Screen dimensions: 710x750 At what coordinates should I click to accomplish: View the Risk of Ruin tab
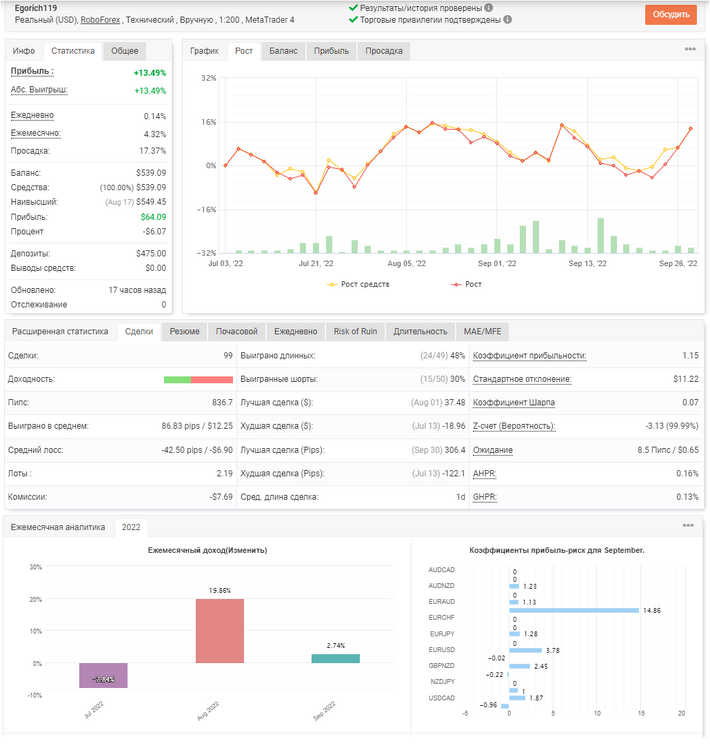coord(355,331)
